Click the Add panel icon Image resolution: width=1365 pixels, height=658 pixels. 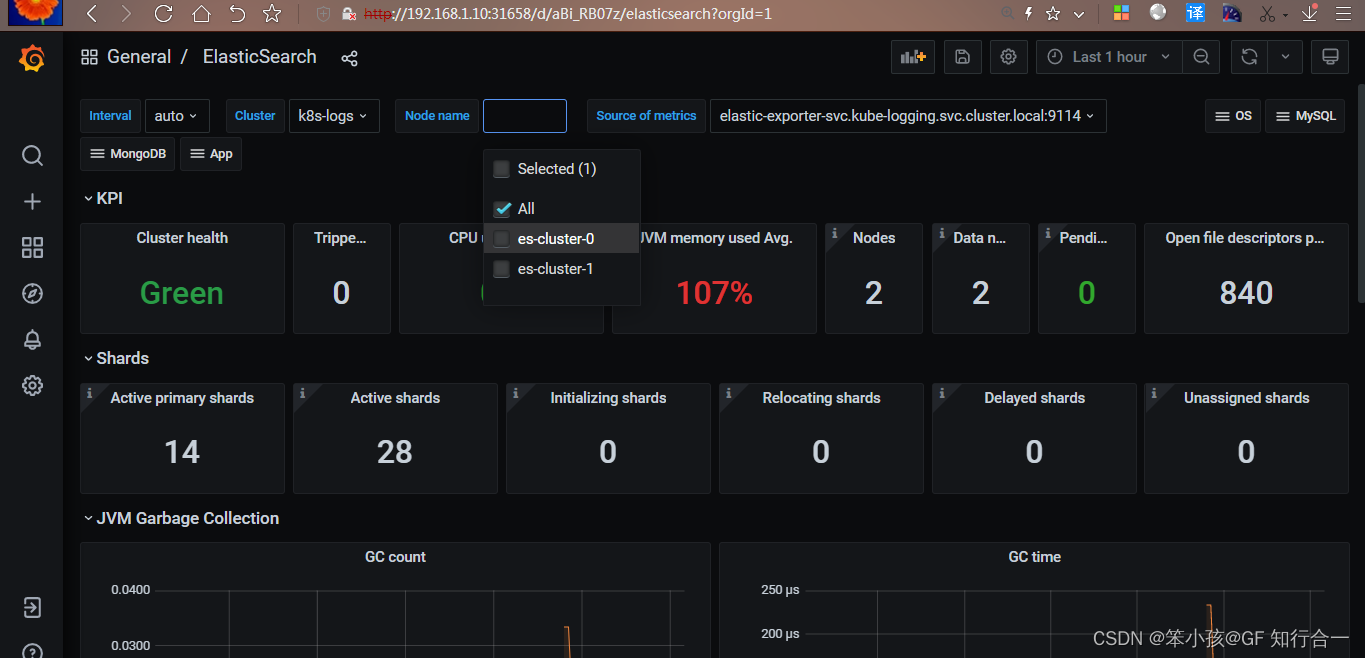click(913, 57)
